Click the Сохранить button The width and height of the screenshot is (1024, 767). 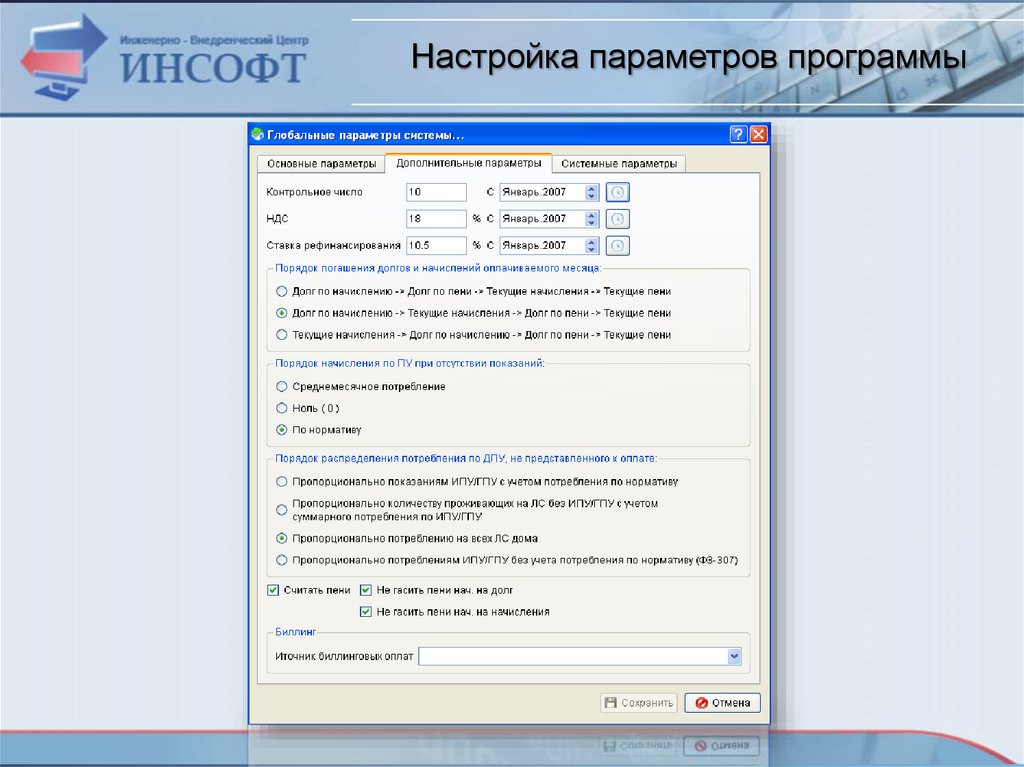coord(639,703)
